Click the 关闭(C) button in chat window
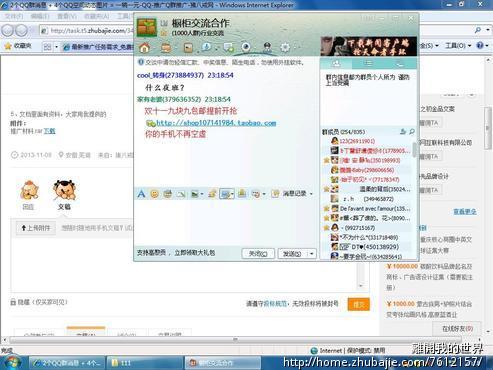 (x=258, y=254)
